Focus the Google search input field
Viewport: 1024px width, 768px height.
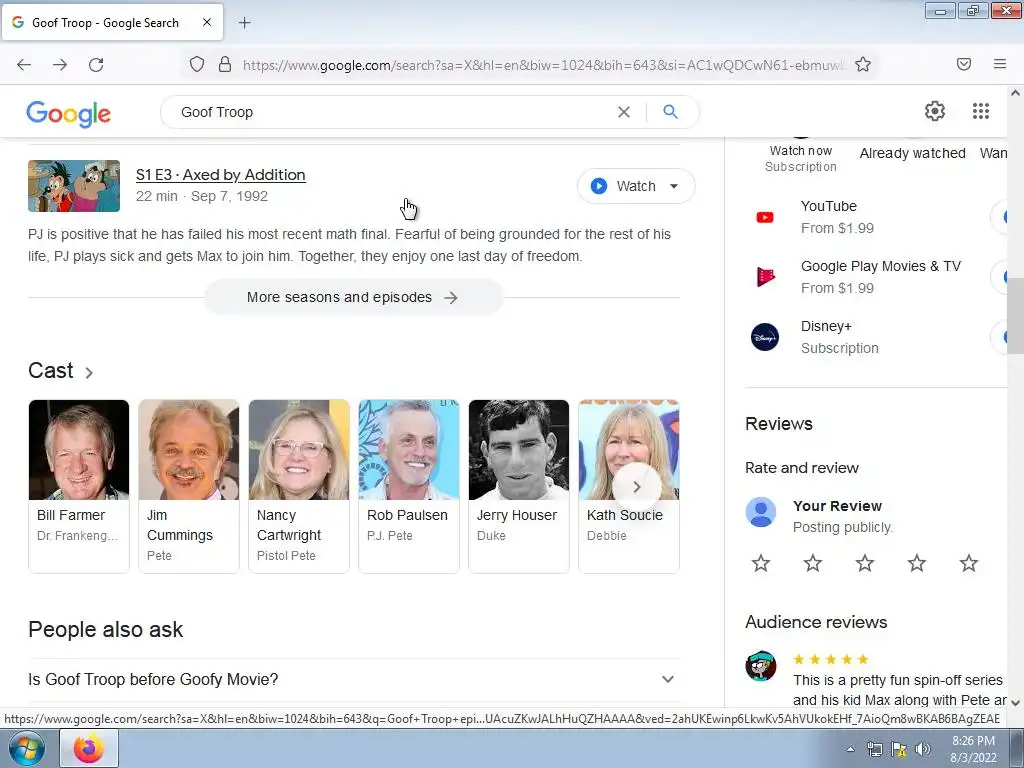coord(392,112)
